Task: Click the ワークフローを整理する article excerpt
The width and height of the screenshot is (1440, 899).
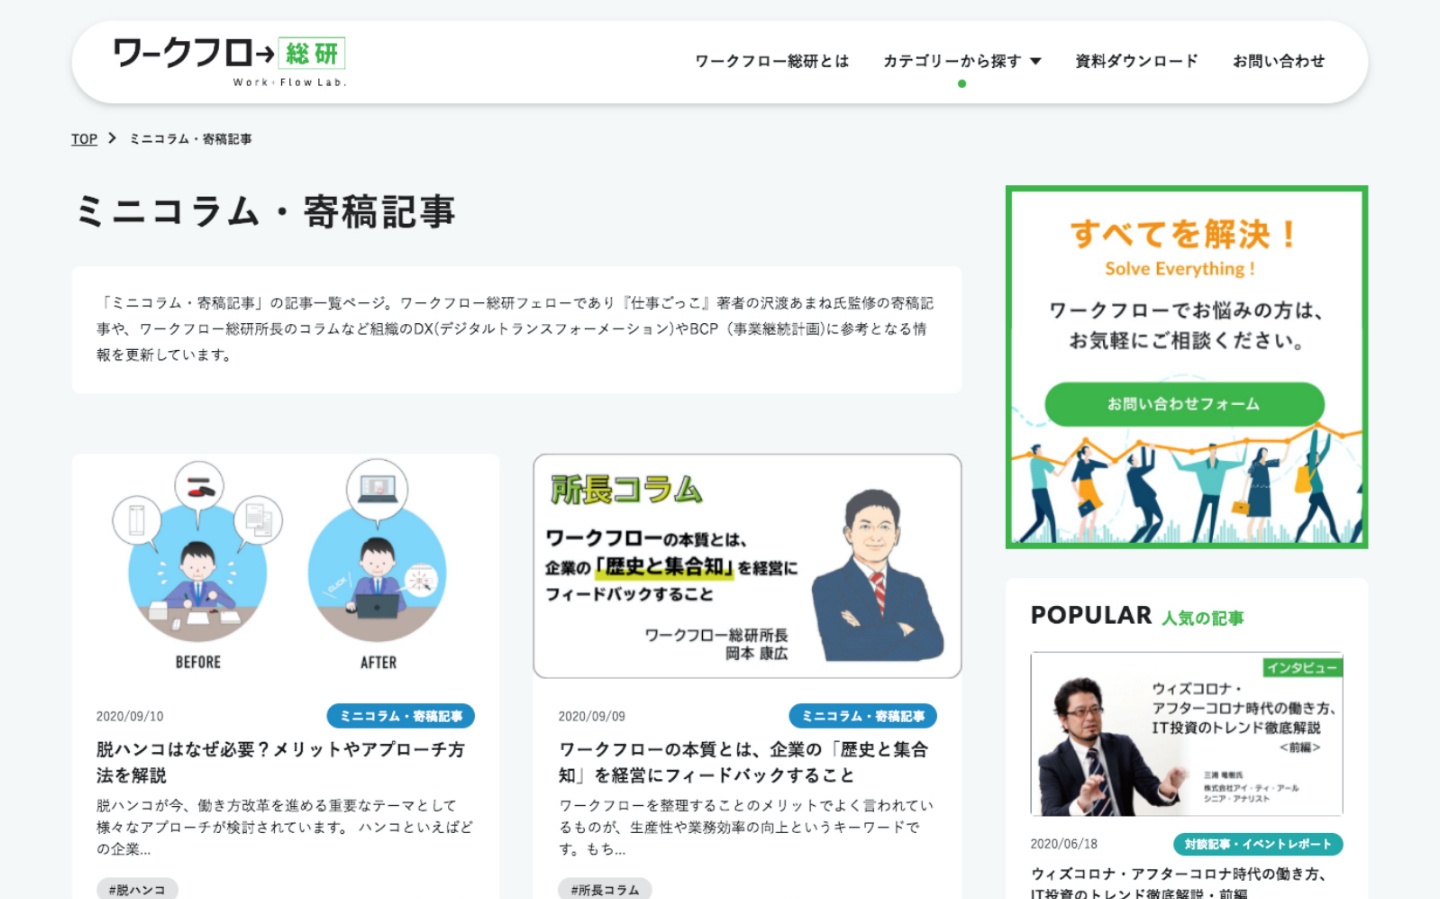Action: point(746,827)
